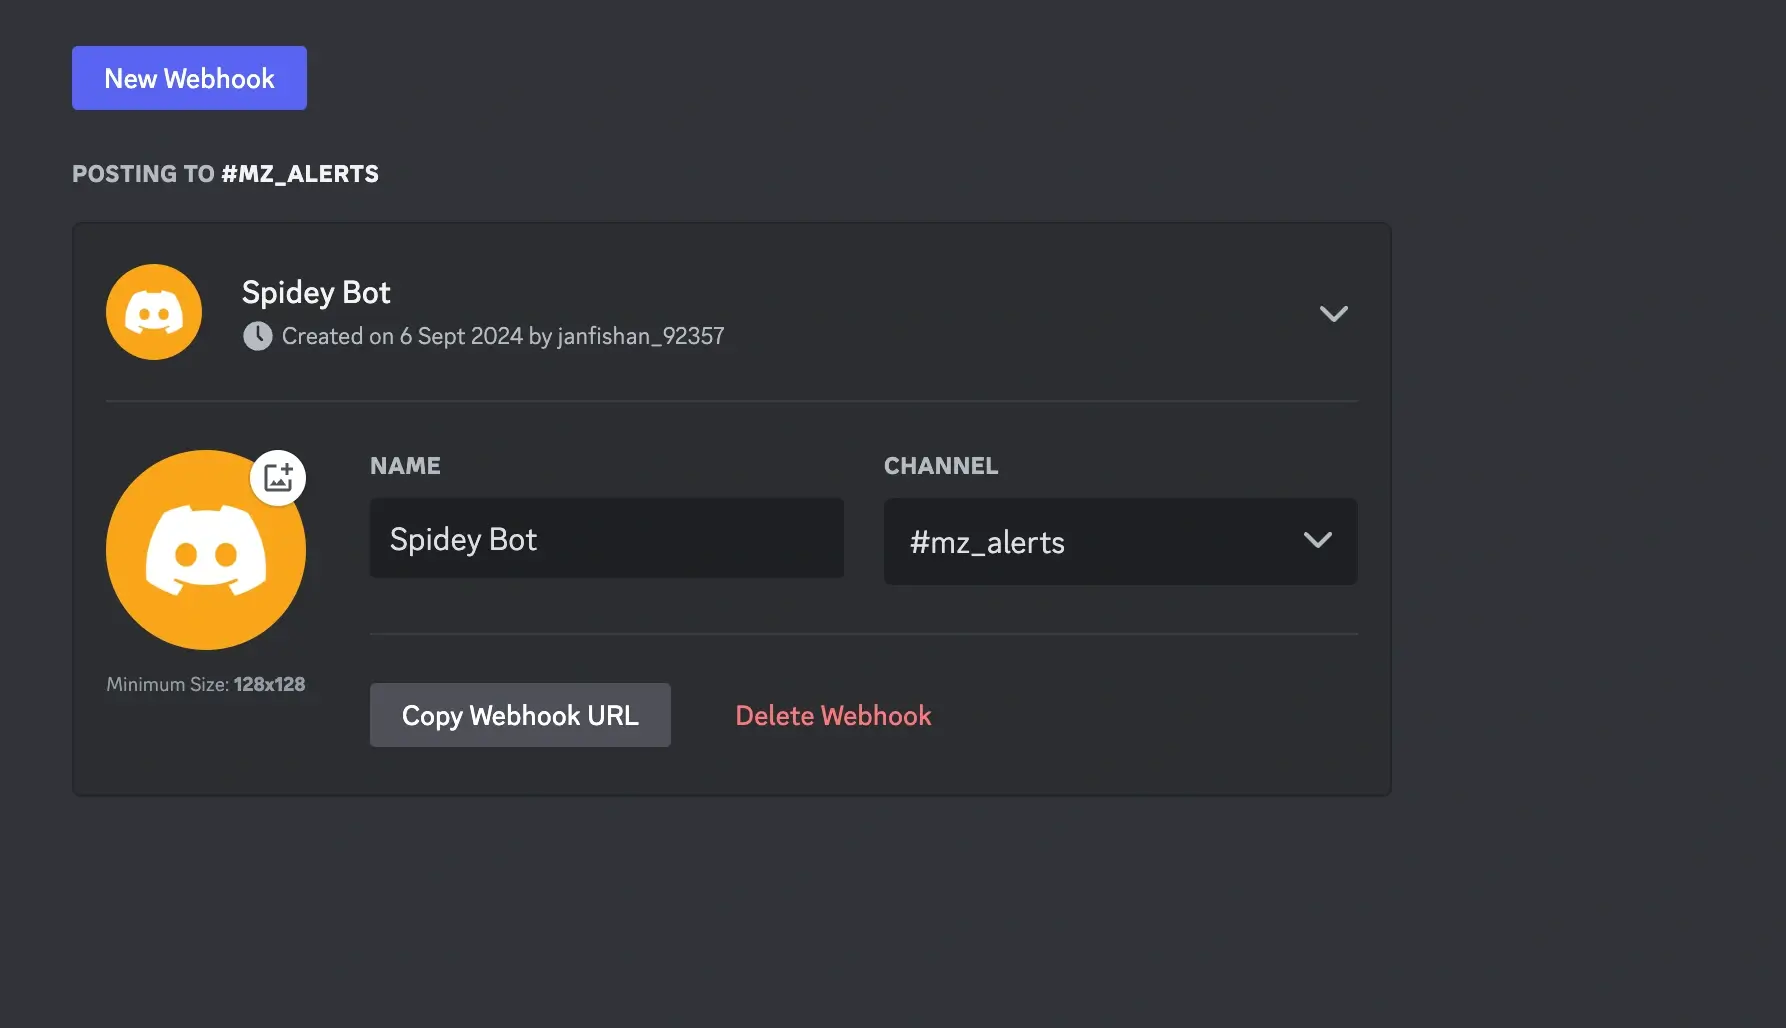Delete the Spidey Bot webhook
Screen dimensions: 1786x1028
pos(833,715)
